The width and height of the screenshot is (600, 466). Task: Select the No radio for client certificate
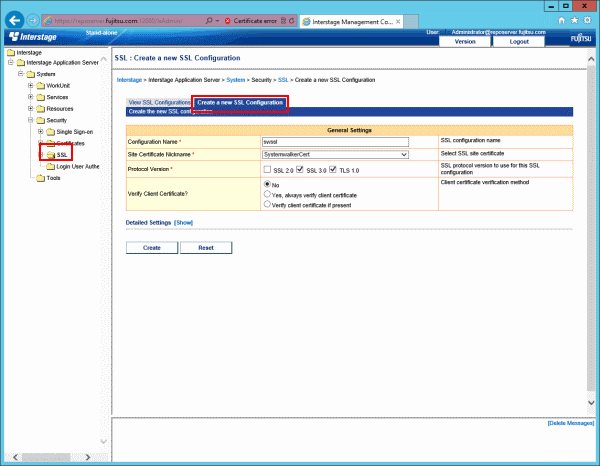pos(267,184)
